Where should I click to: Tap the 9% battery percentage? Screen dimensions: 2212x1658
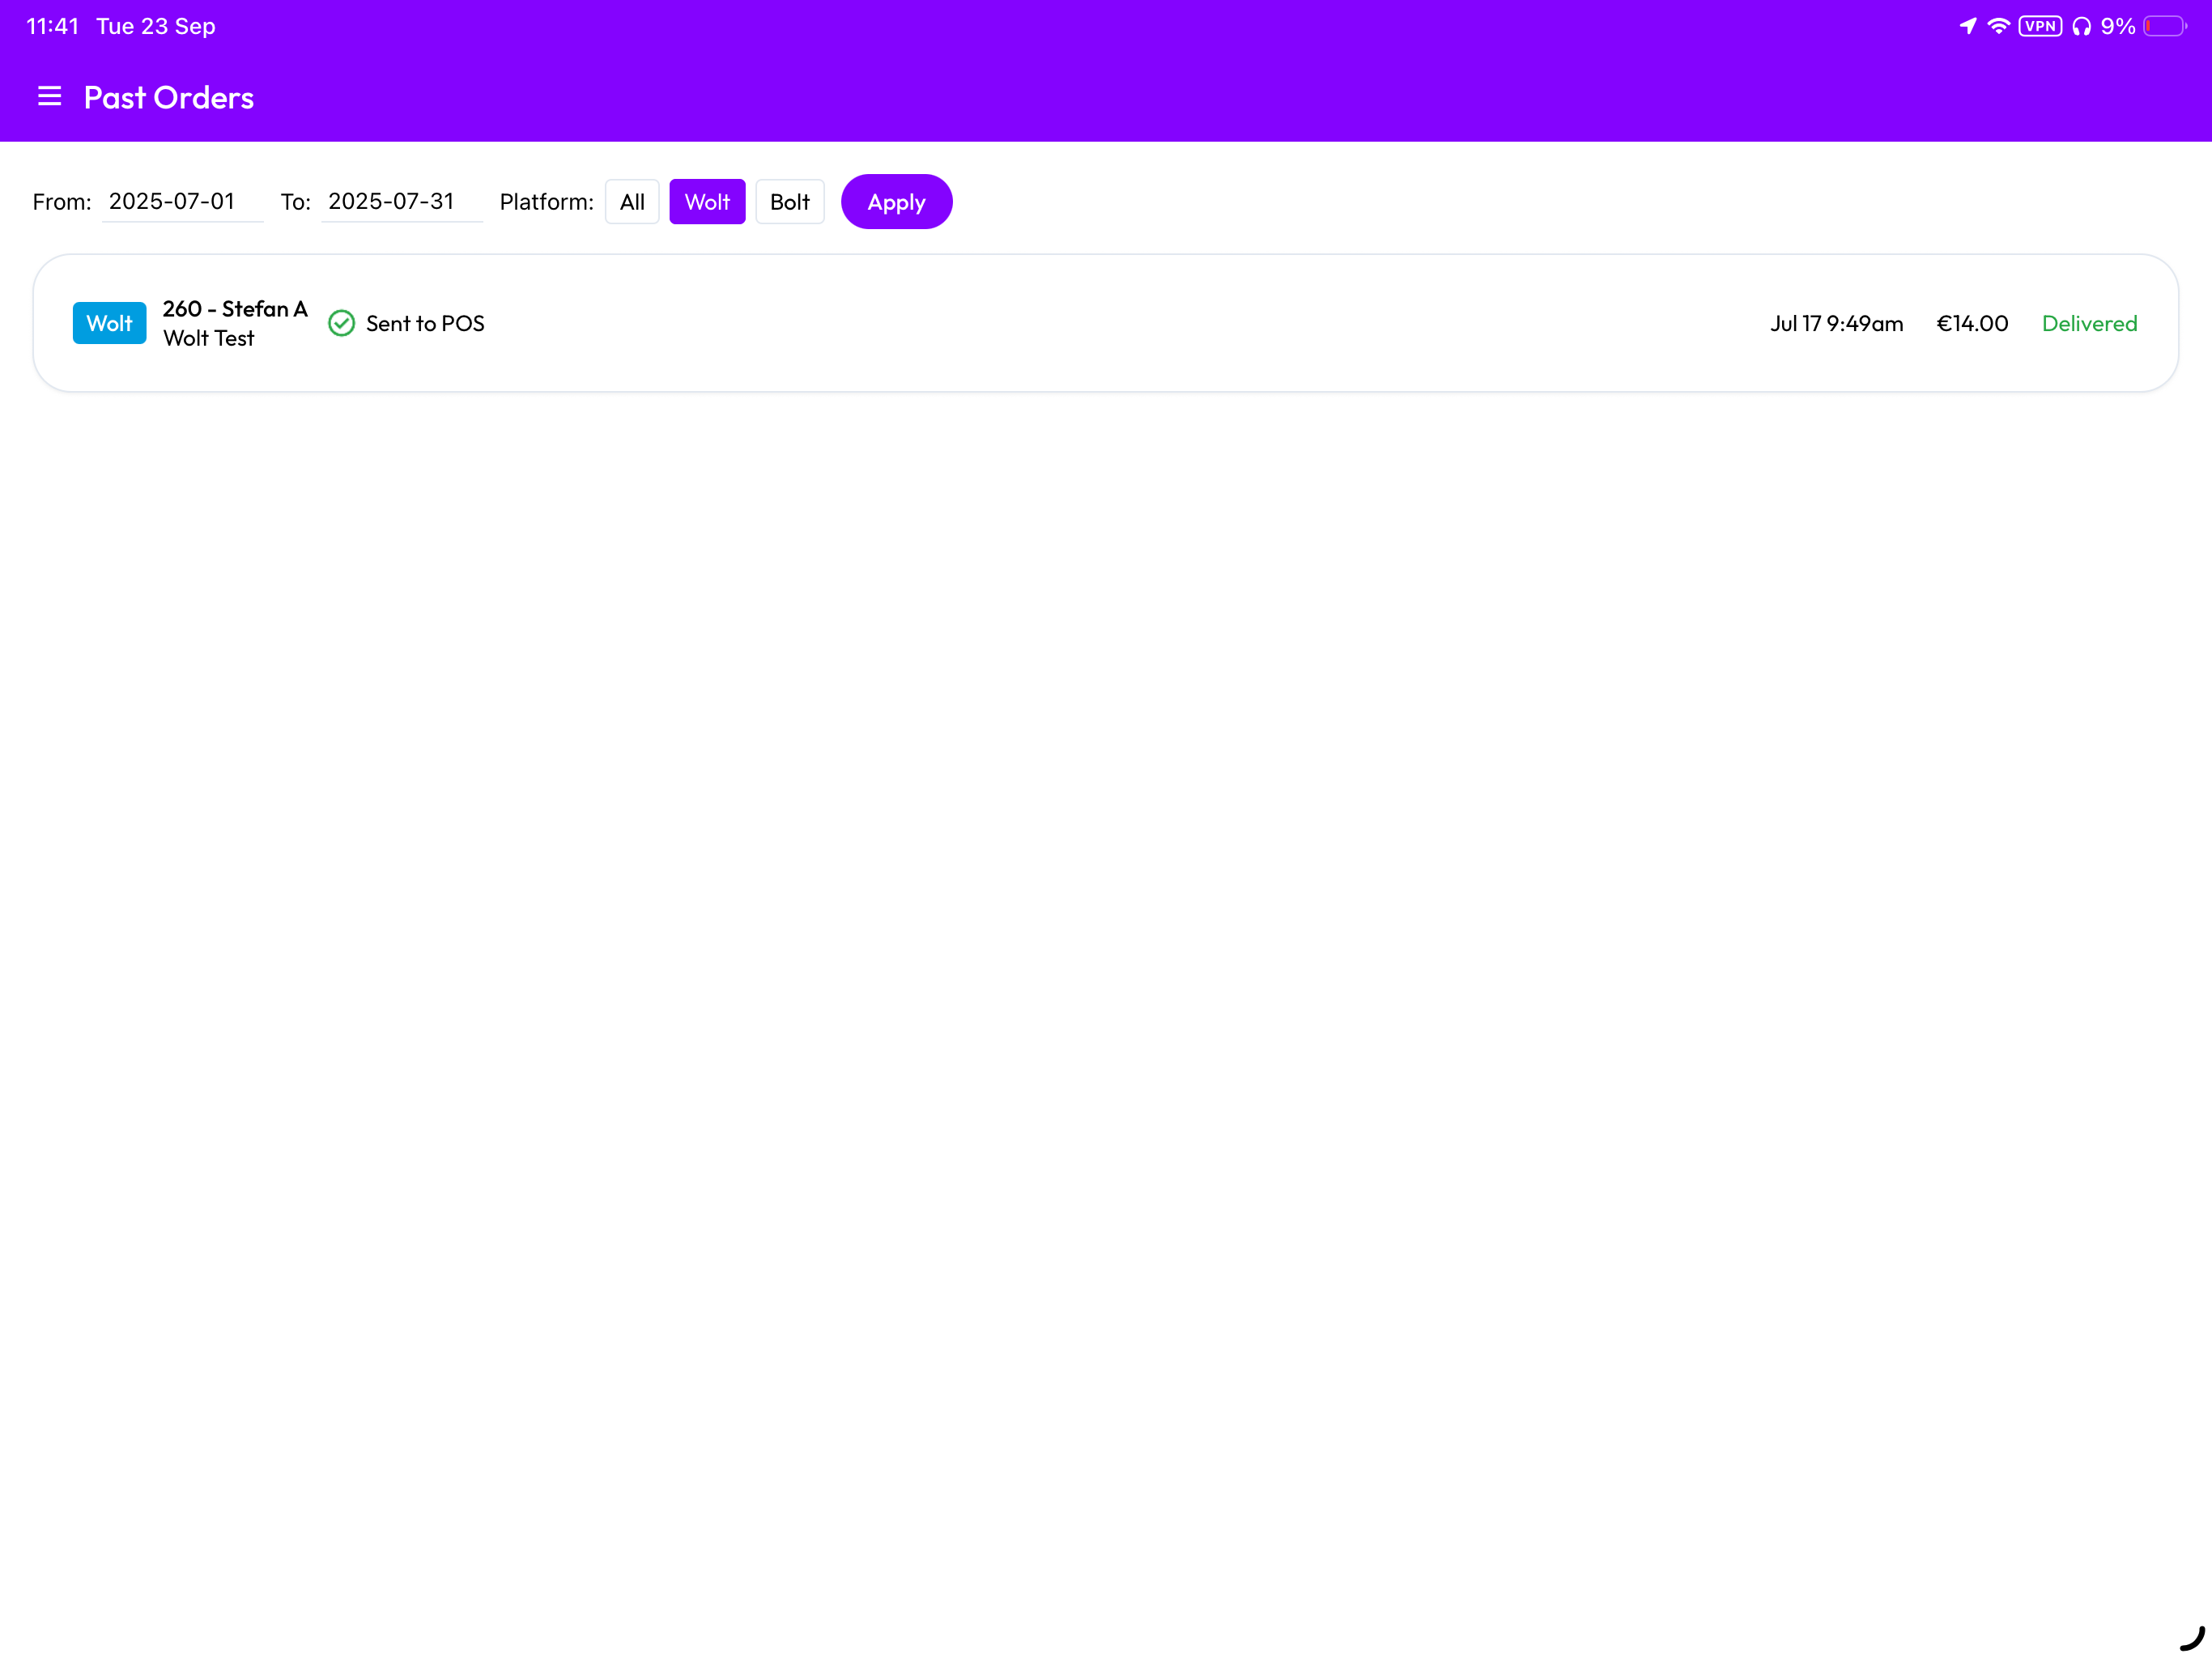click(2118, 26)
